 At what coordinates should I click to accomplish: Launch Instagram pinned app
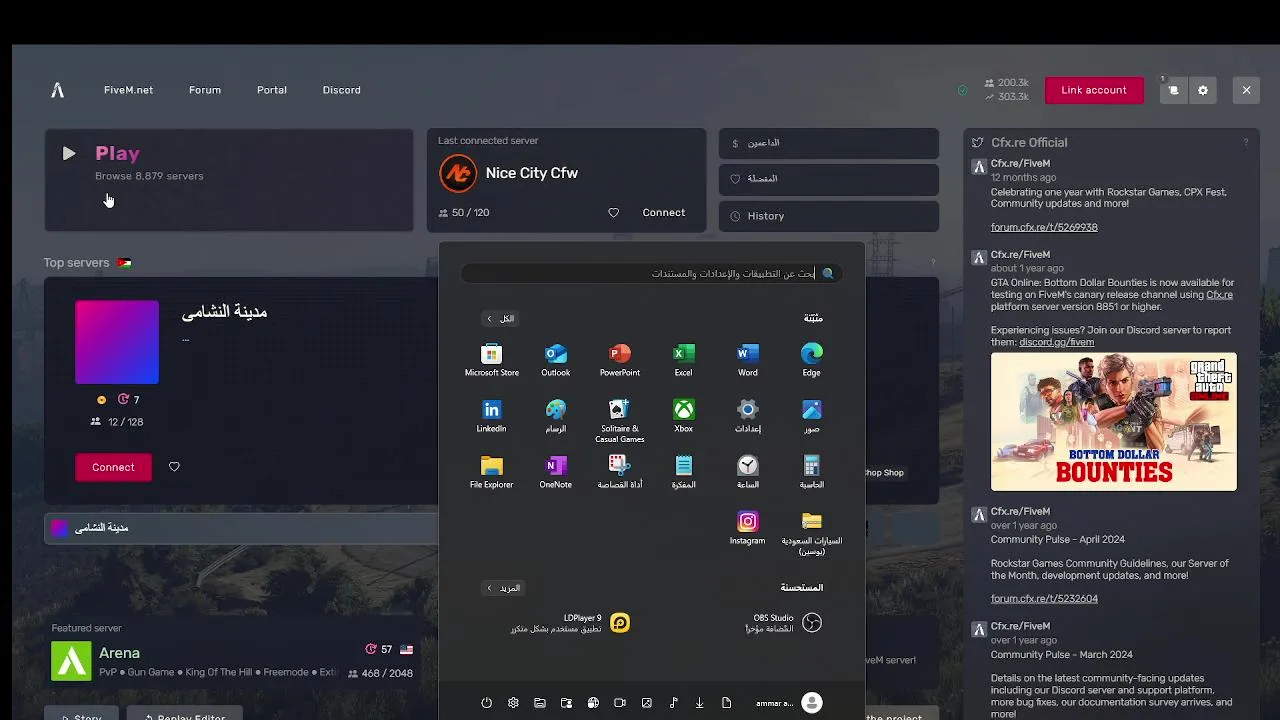pos(748,528)
